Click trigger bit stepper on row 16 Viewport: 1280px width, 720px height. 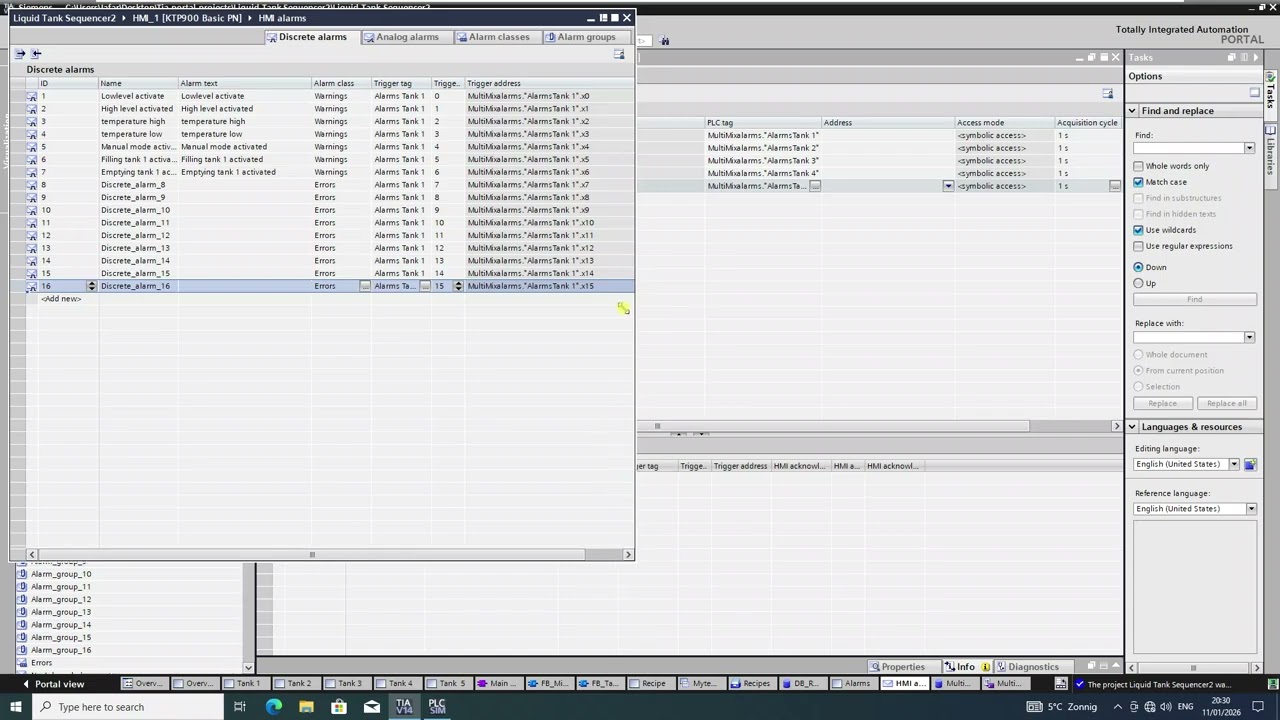tap(458, 286)
